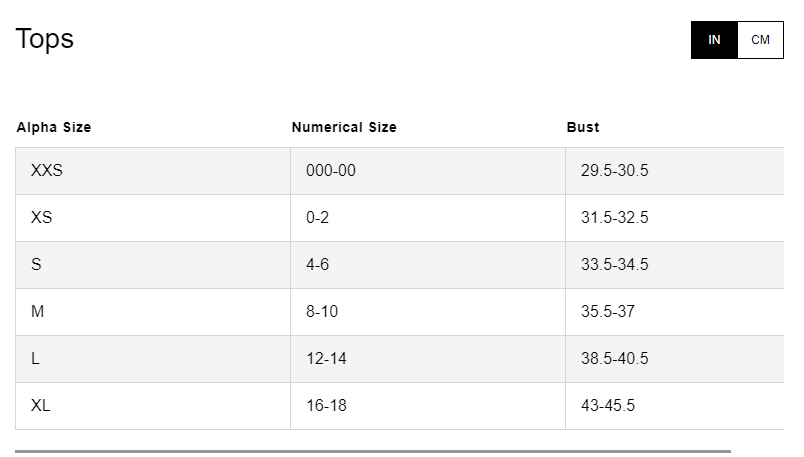
Task: Click the 29.5-30.5 bust measurement
Action: point(614,171)
